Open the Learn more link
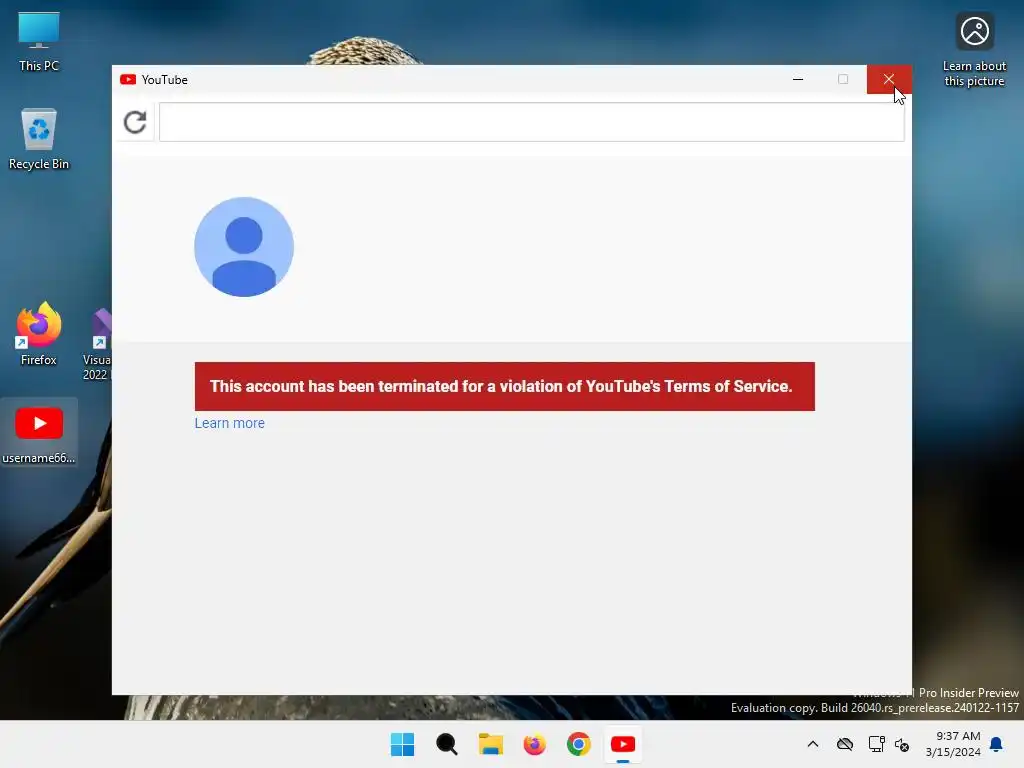This screenshot has height=768, width=1024. [x=229, y=423]
